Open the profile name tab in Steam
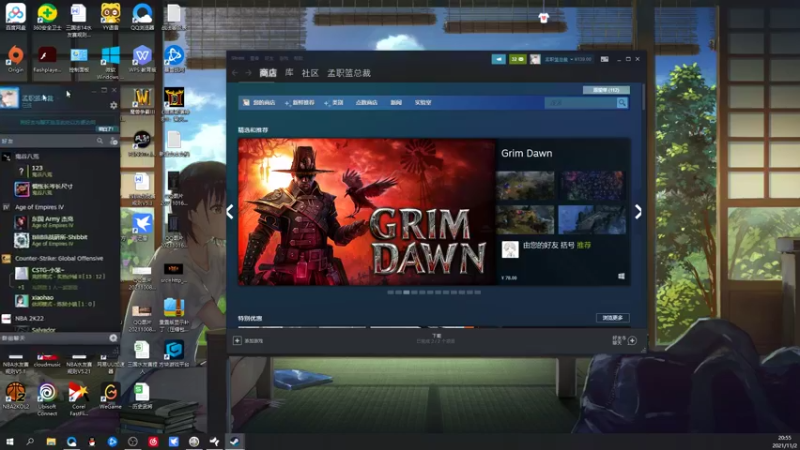 click(349, 73)
